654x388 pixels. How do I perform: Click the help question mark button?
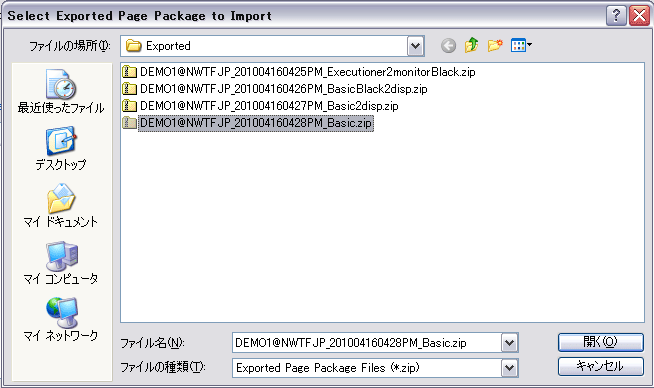point(616,16)
